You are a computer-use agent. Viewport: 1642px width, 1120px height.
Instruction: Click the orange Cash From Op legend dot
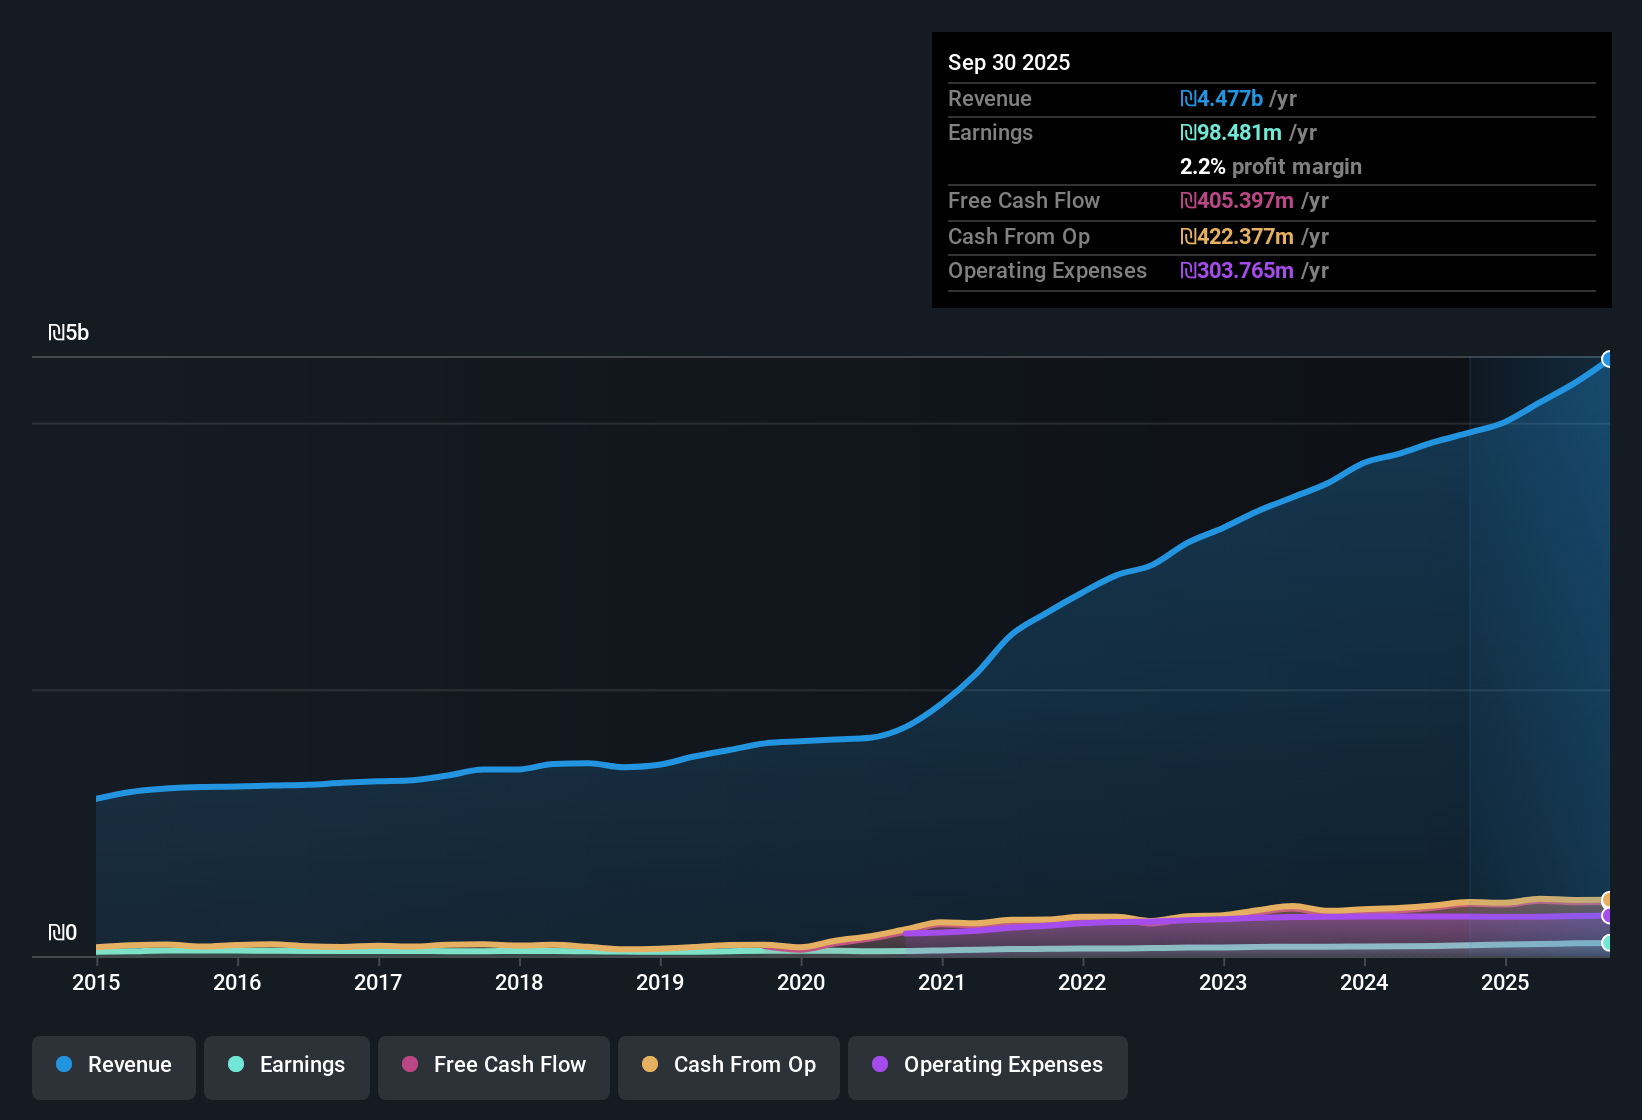[x=649, y=1065]
